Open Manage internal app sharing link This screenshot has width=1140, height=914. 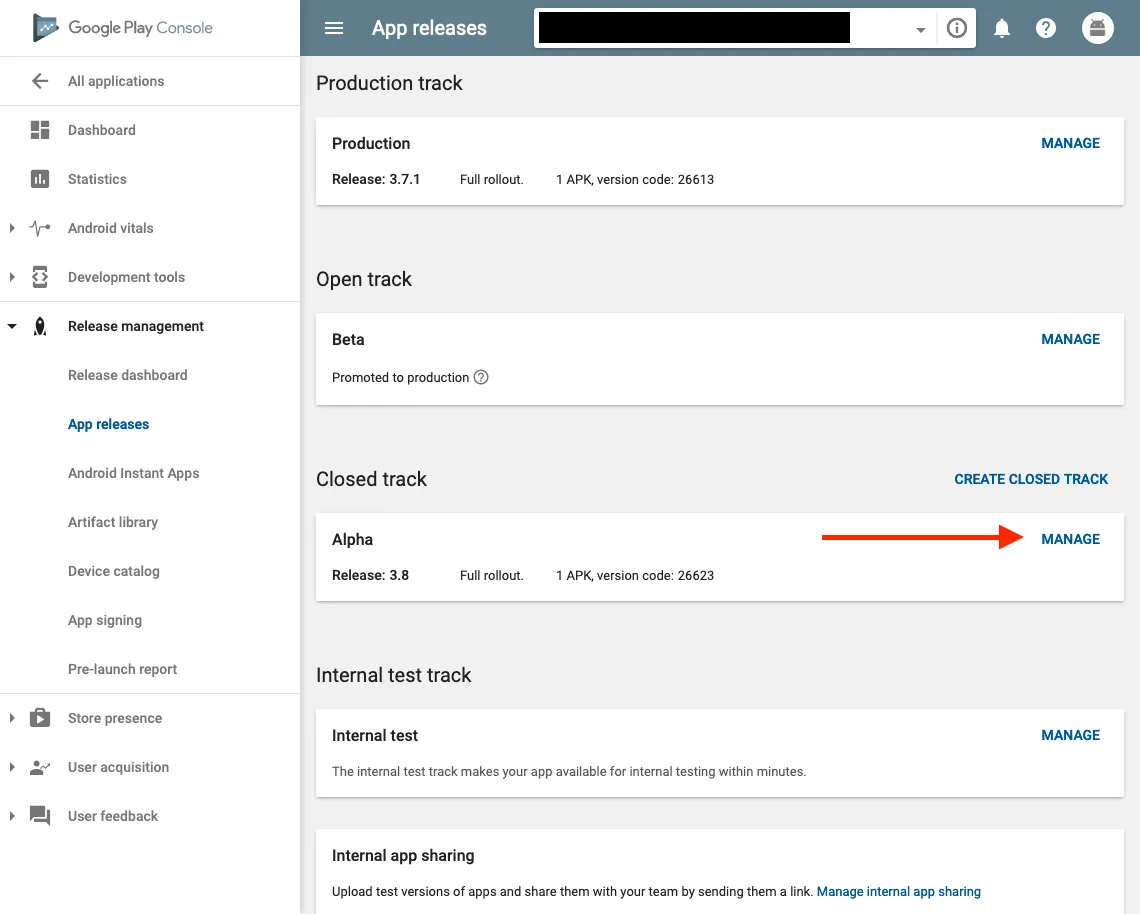(x=898, y=891)
